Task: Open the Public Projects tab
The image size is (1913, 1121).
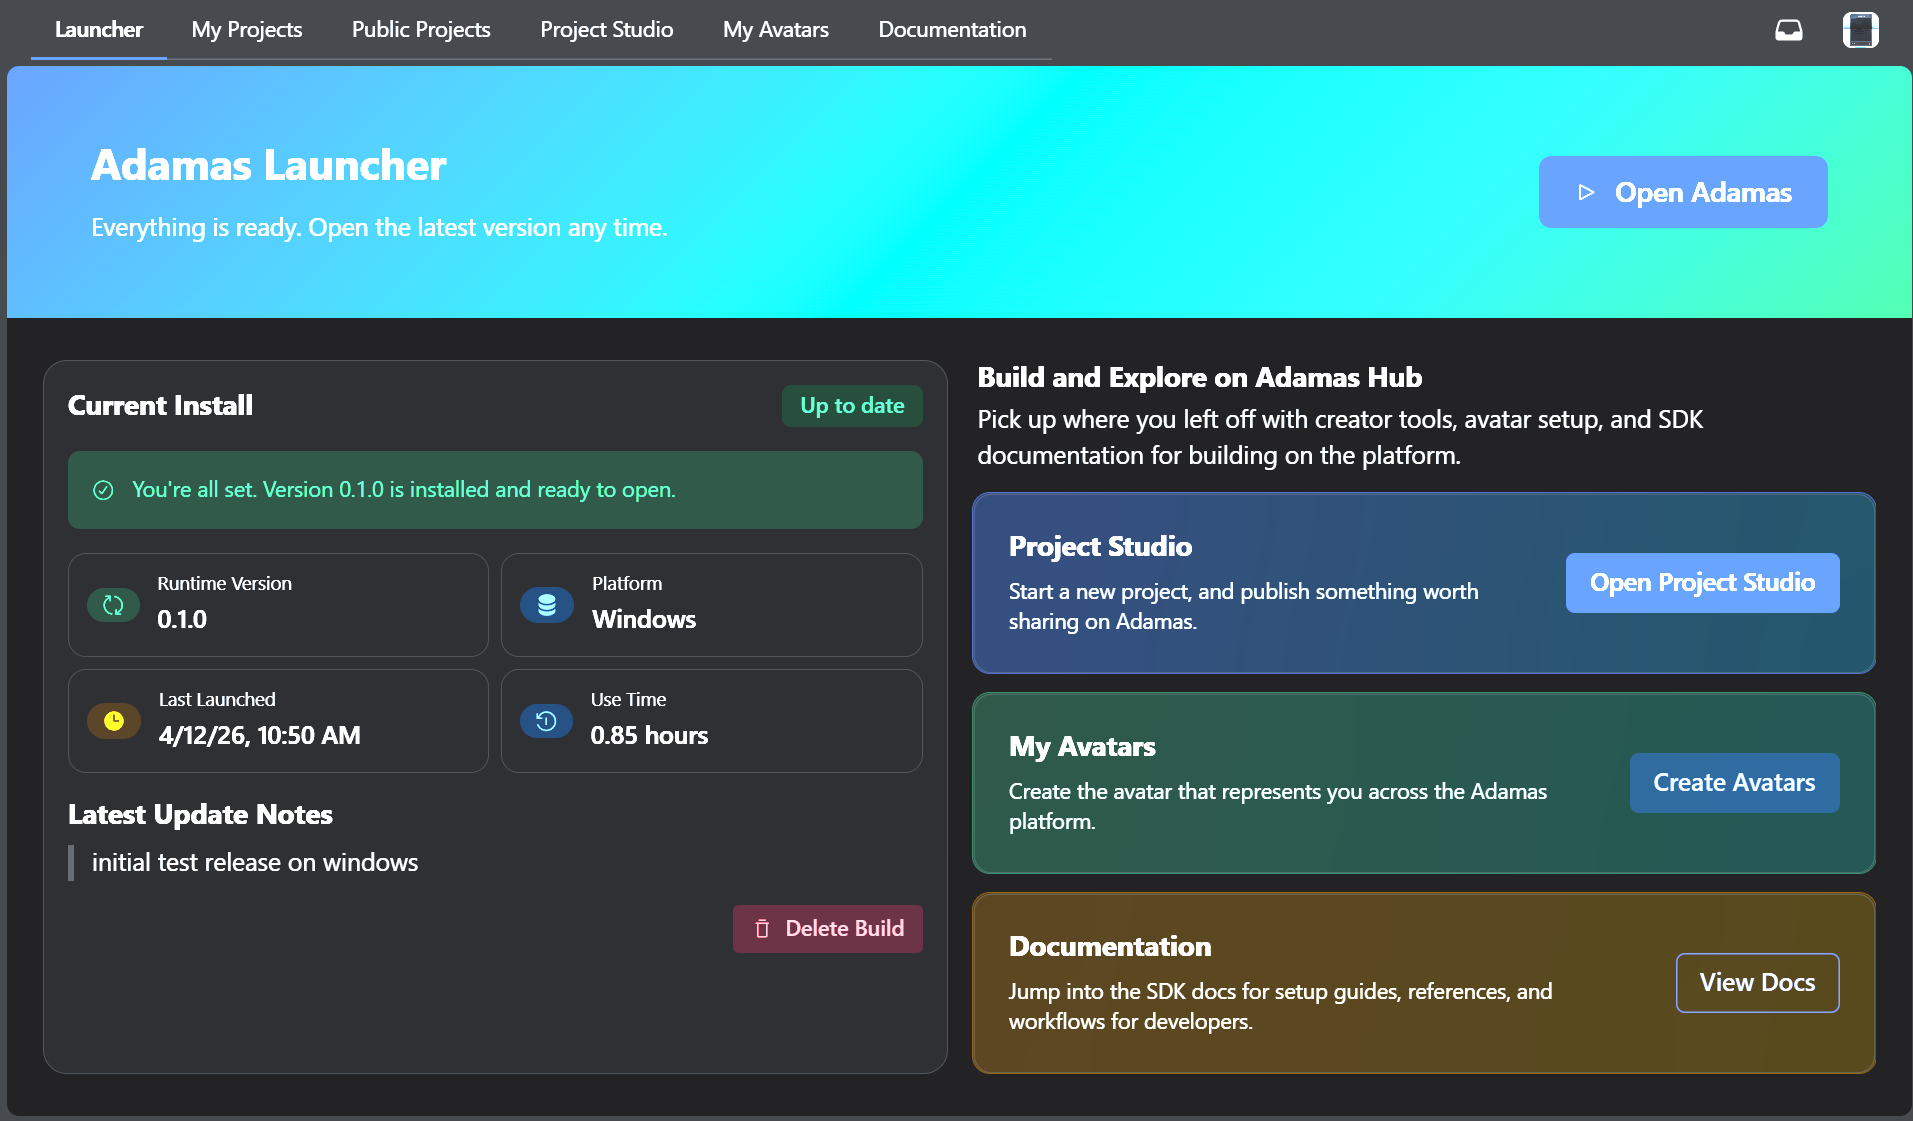Action: [x=421, y=30]
